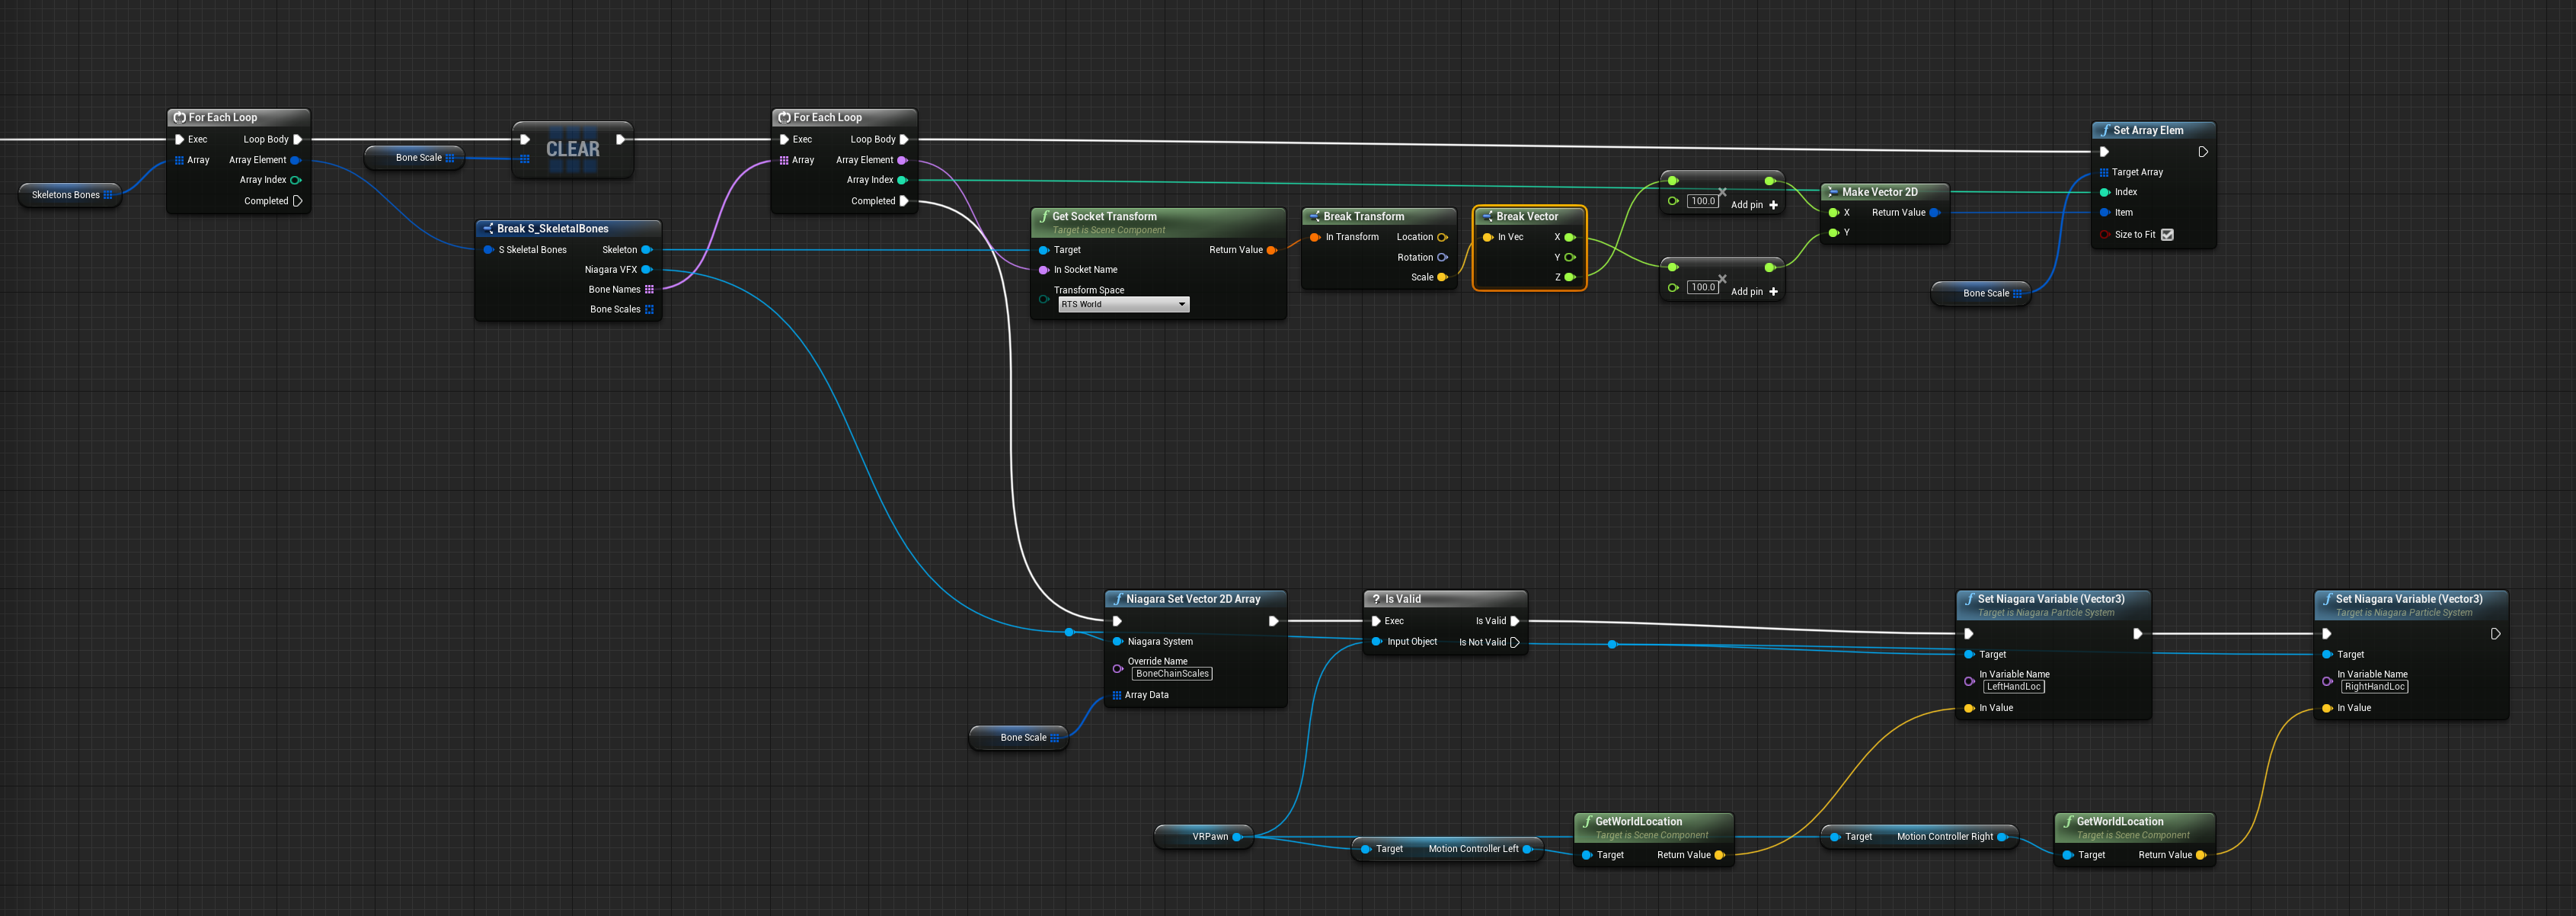Click Is Not Valid exec output pin
This screenshot has width=2576, height=916.
(x=1515, y=643)
